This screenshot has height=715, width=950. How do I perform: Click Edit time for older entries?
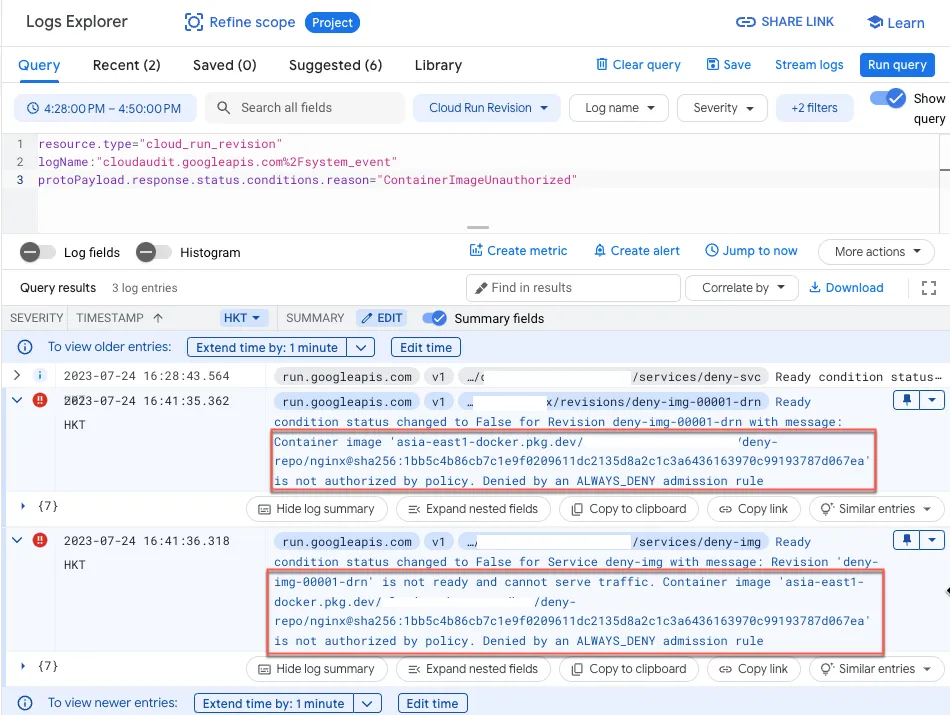coord(426,347)
